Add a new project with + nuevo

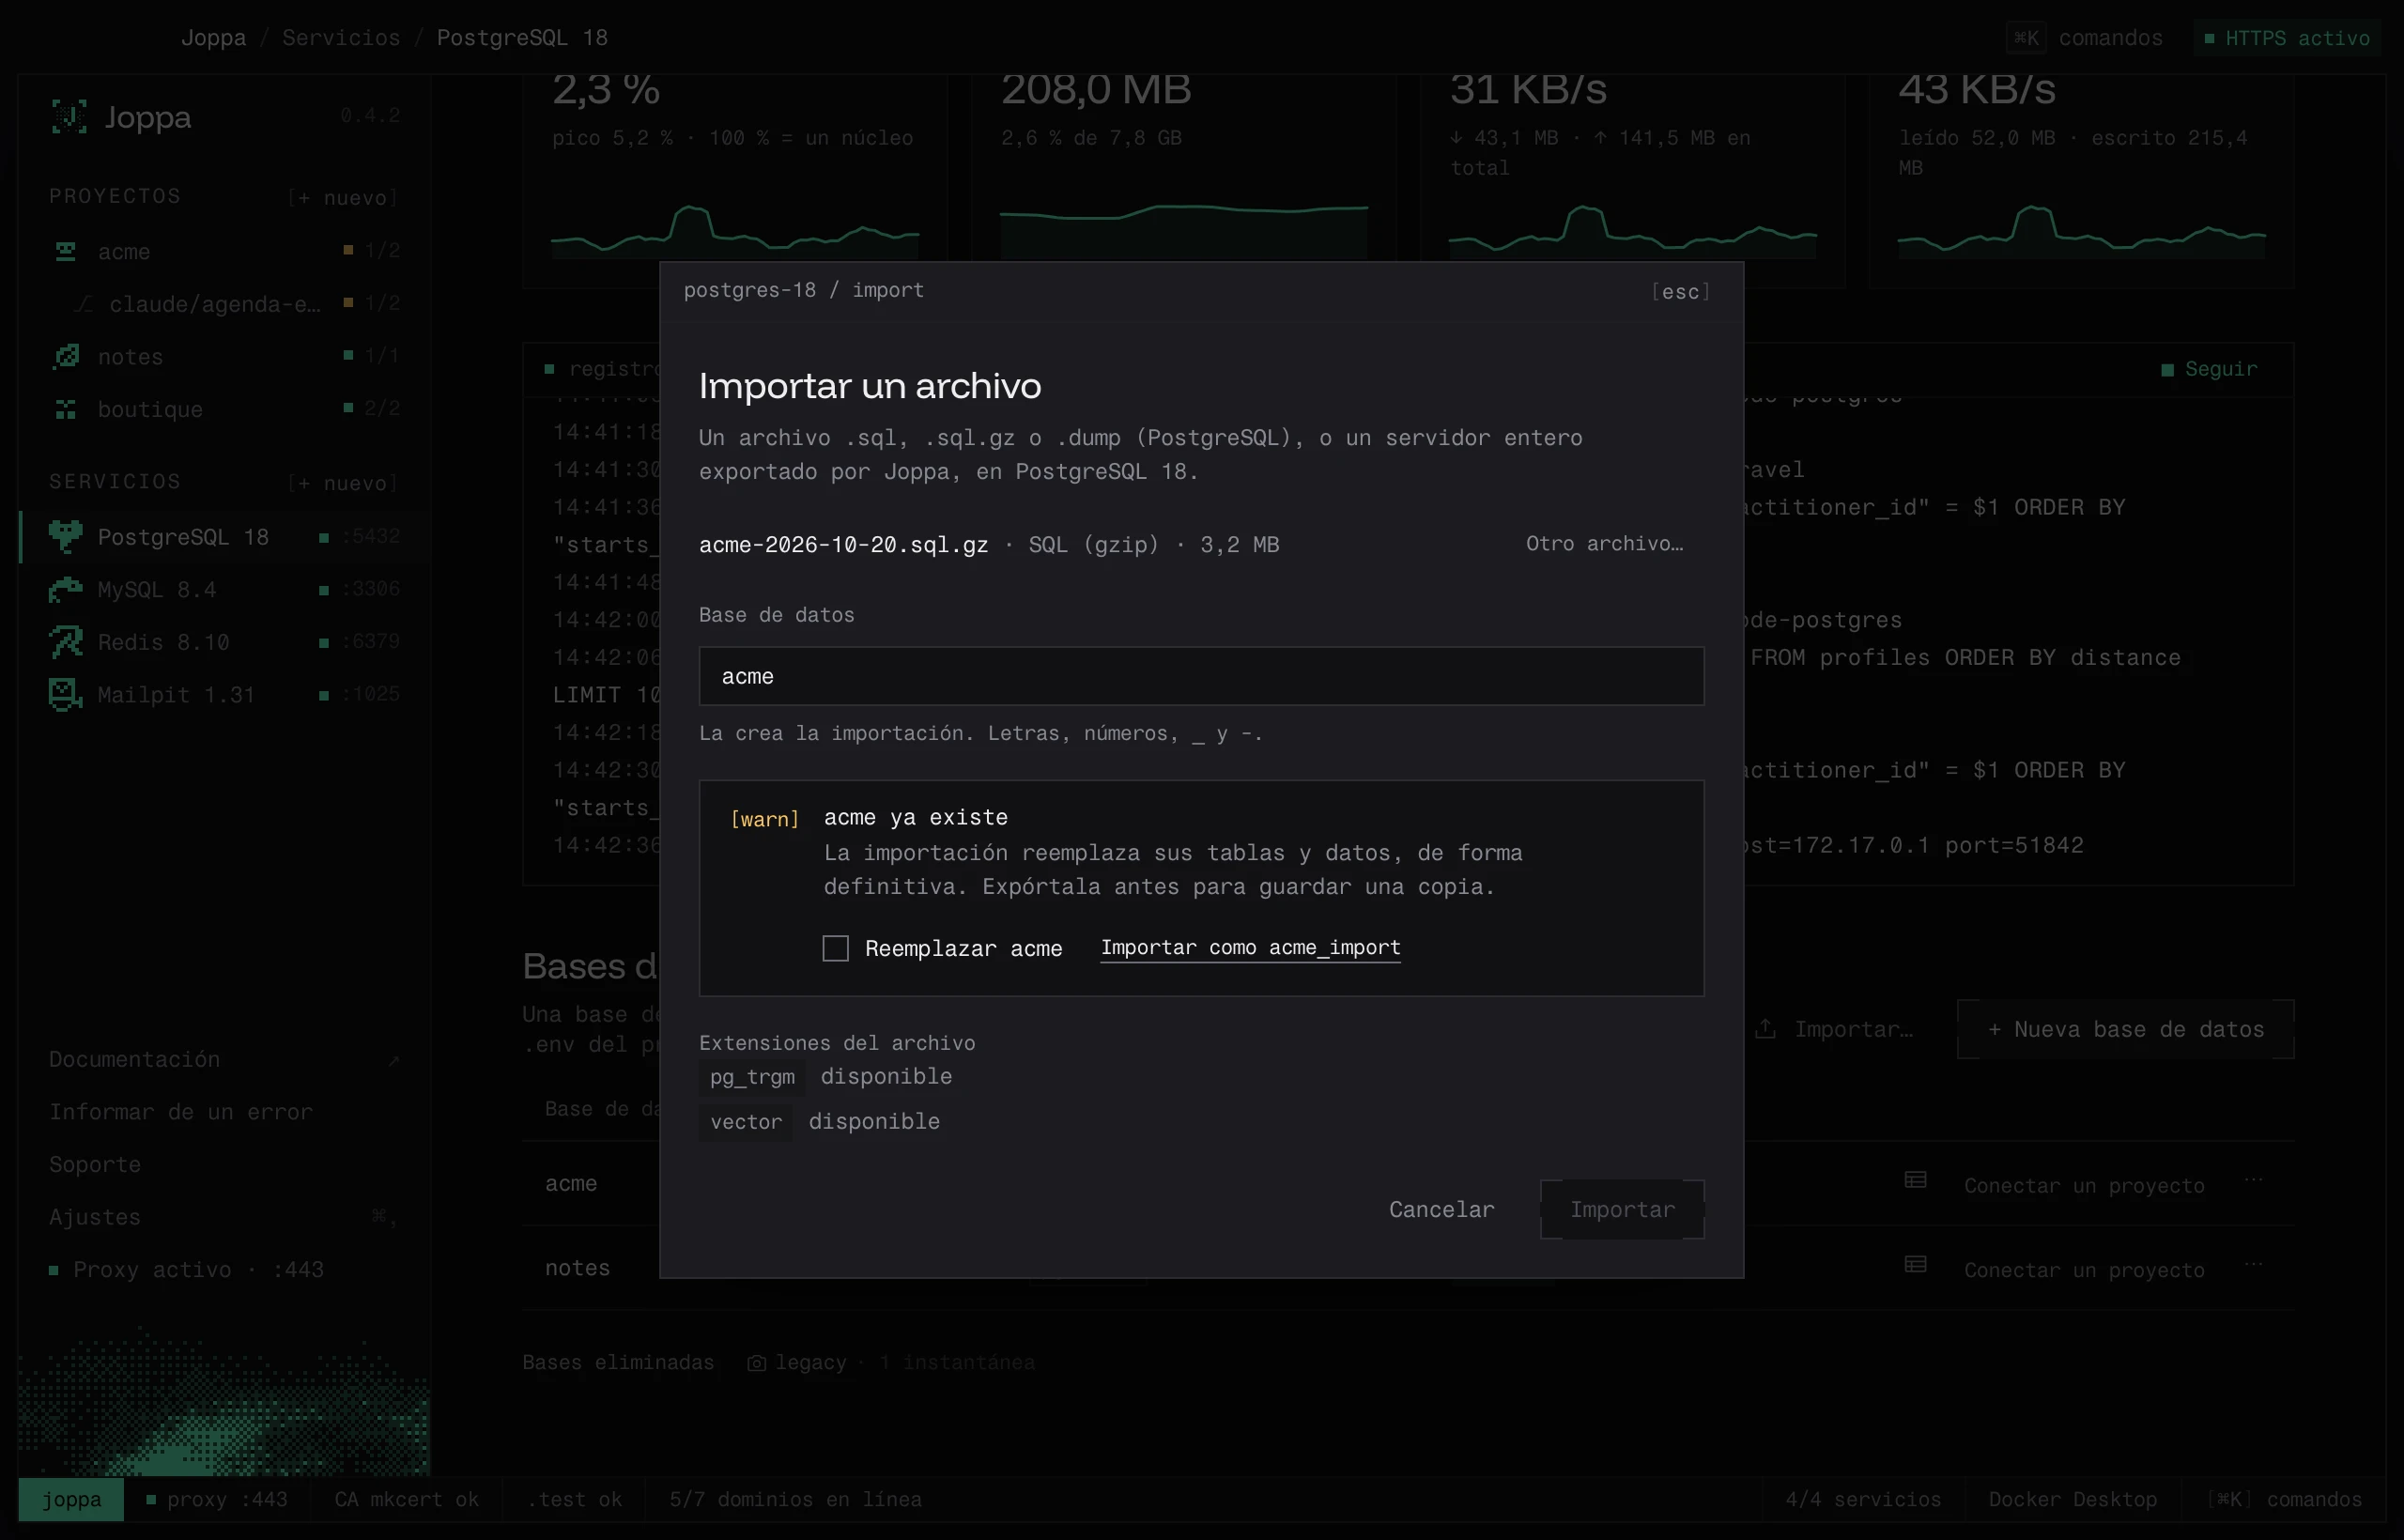[343, 197]
